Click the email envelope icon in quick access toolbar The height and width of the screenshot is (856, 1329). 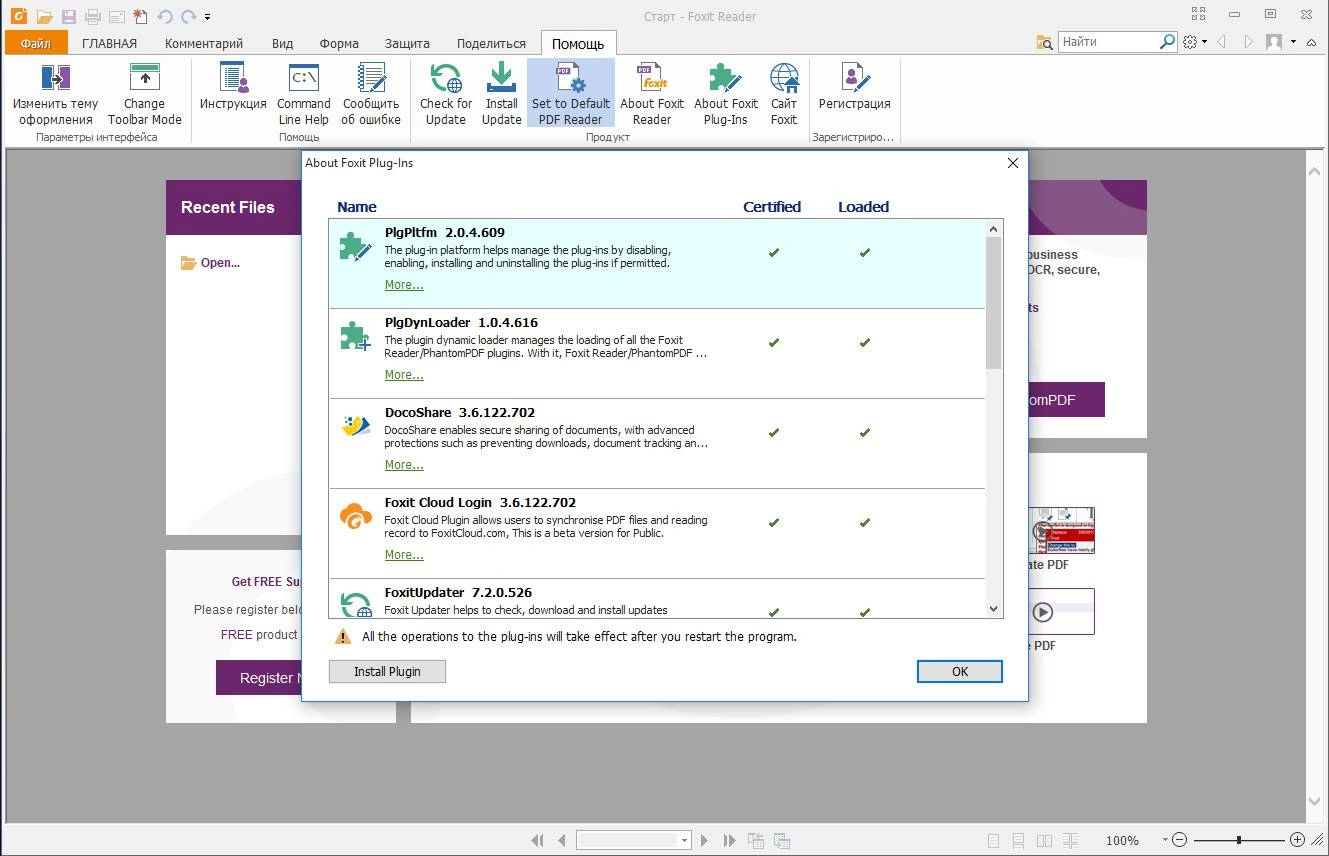116,17
